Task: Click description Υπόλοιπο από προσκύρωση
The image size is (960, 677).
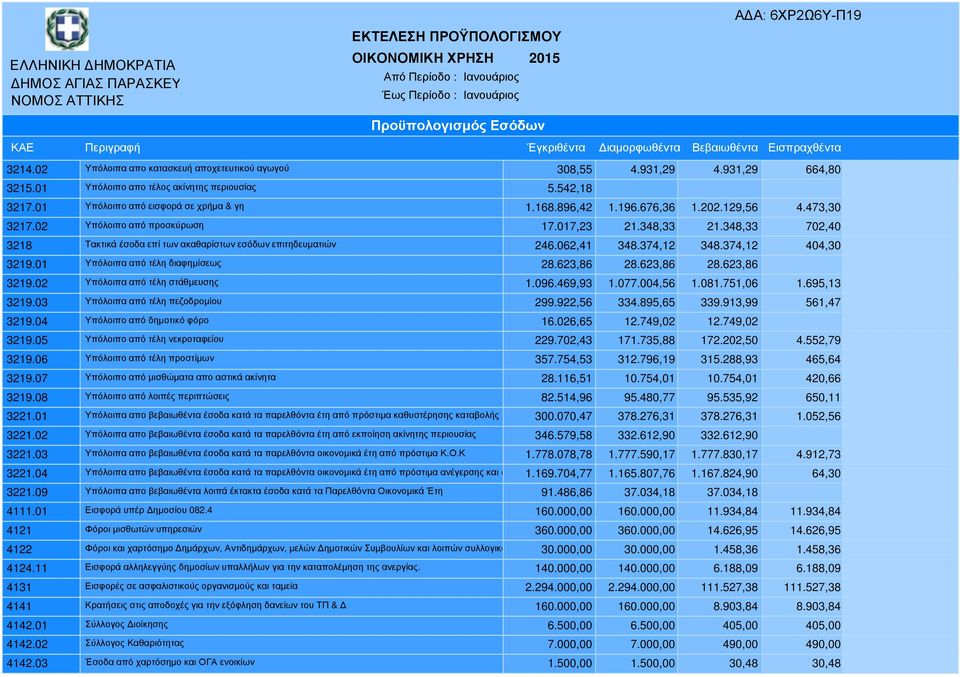Action: tap(144, 225)
